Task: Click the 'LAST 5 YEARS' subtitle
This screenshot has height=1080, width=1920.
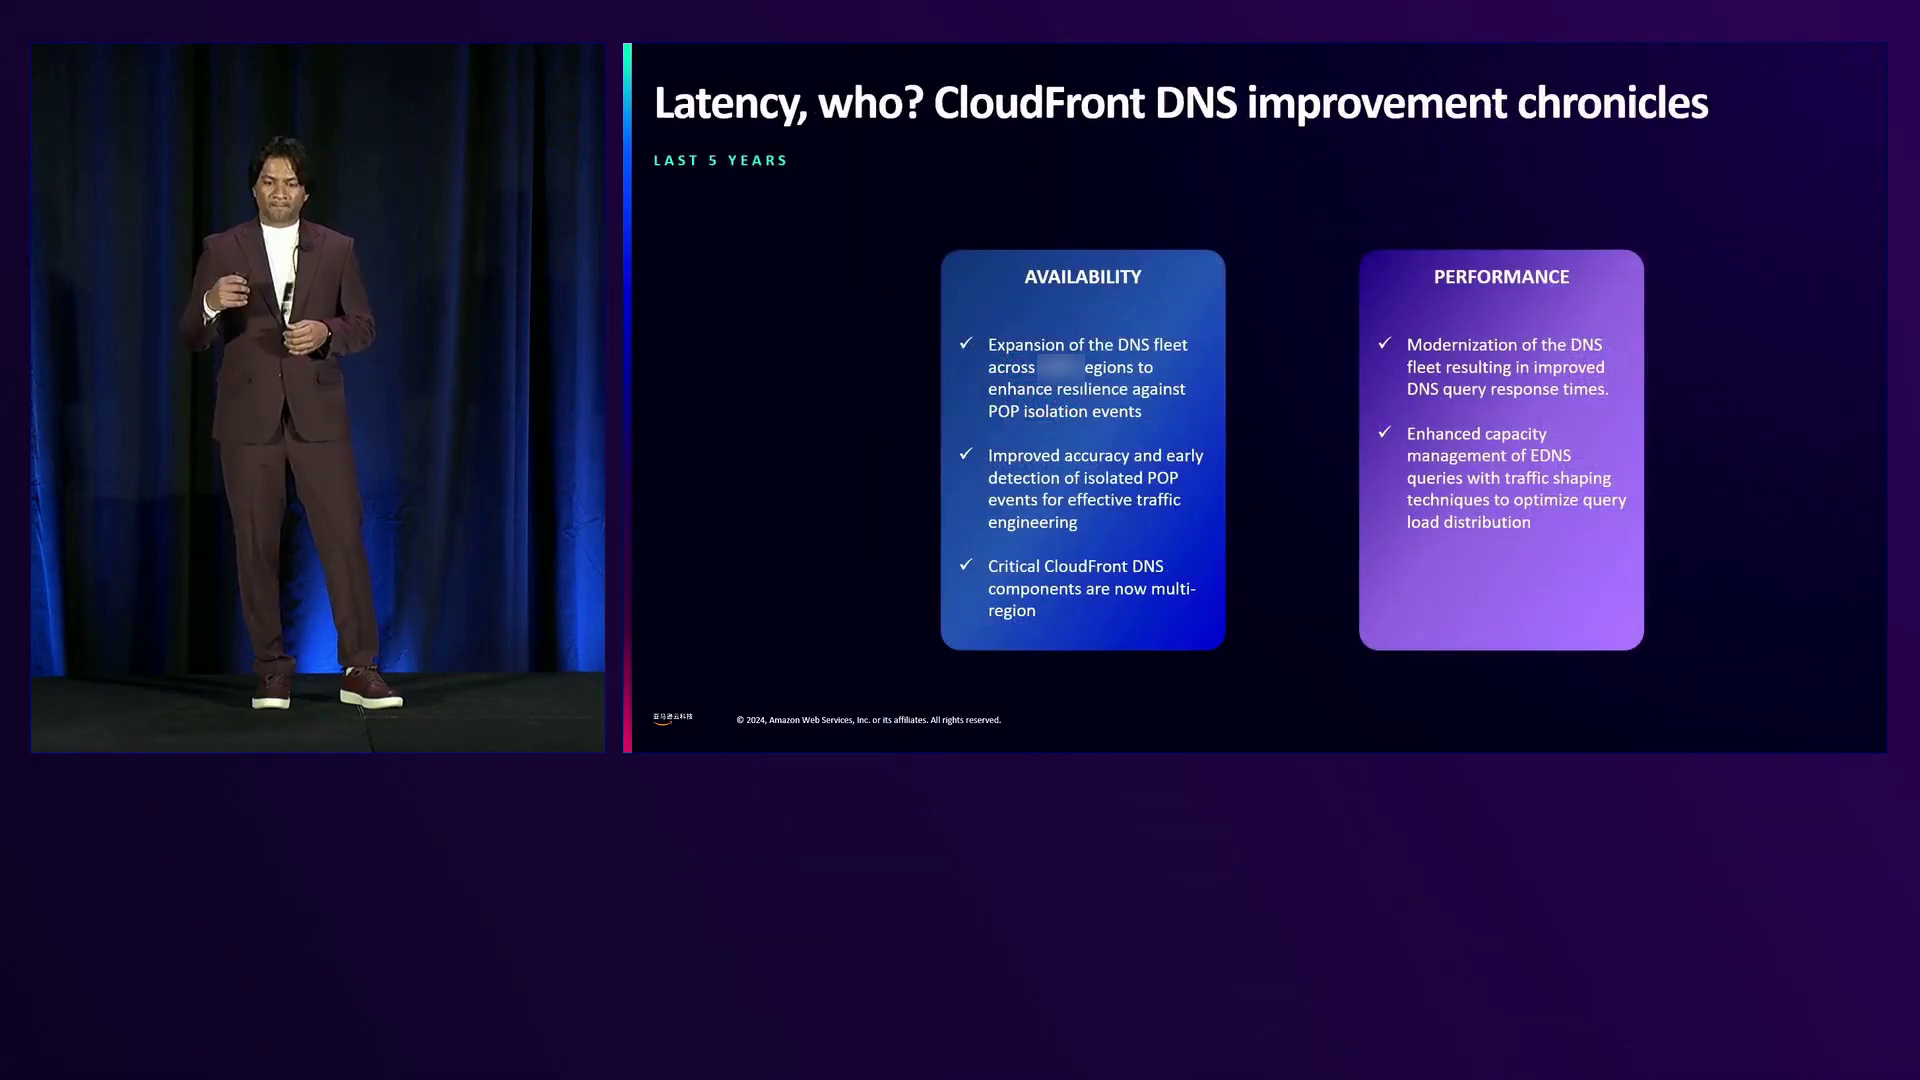Action: pos(720,160)
